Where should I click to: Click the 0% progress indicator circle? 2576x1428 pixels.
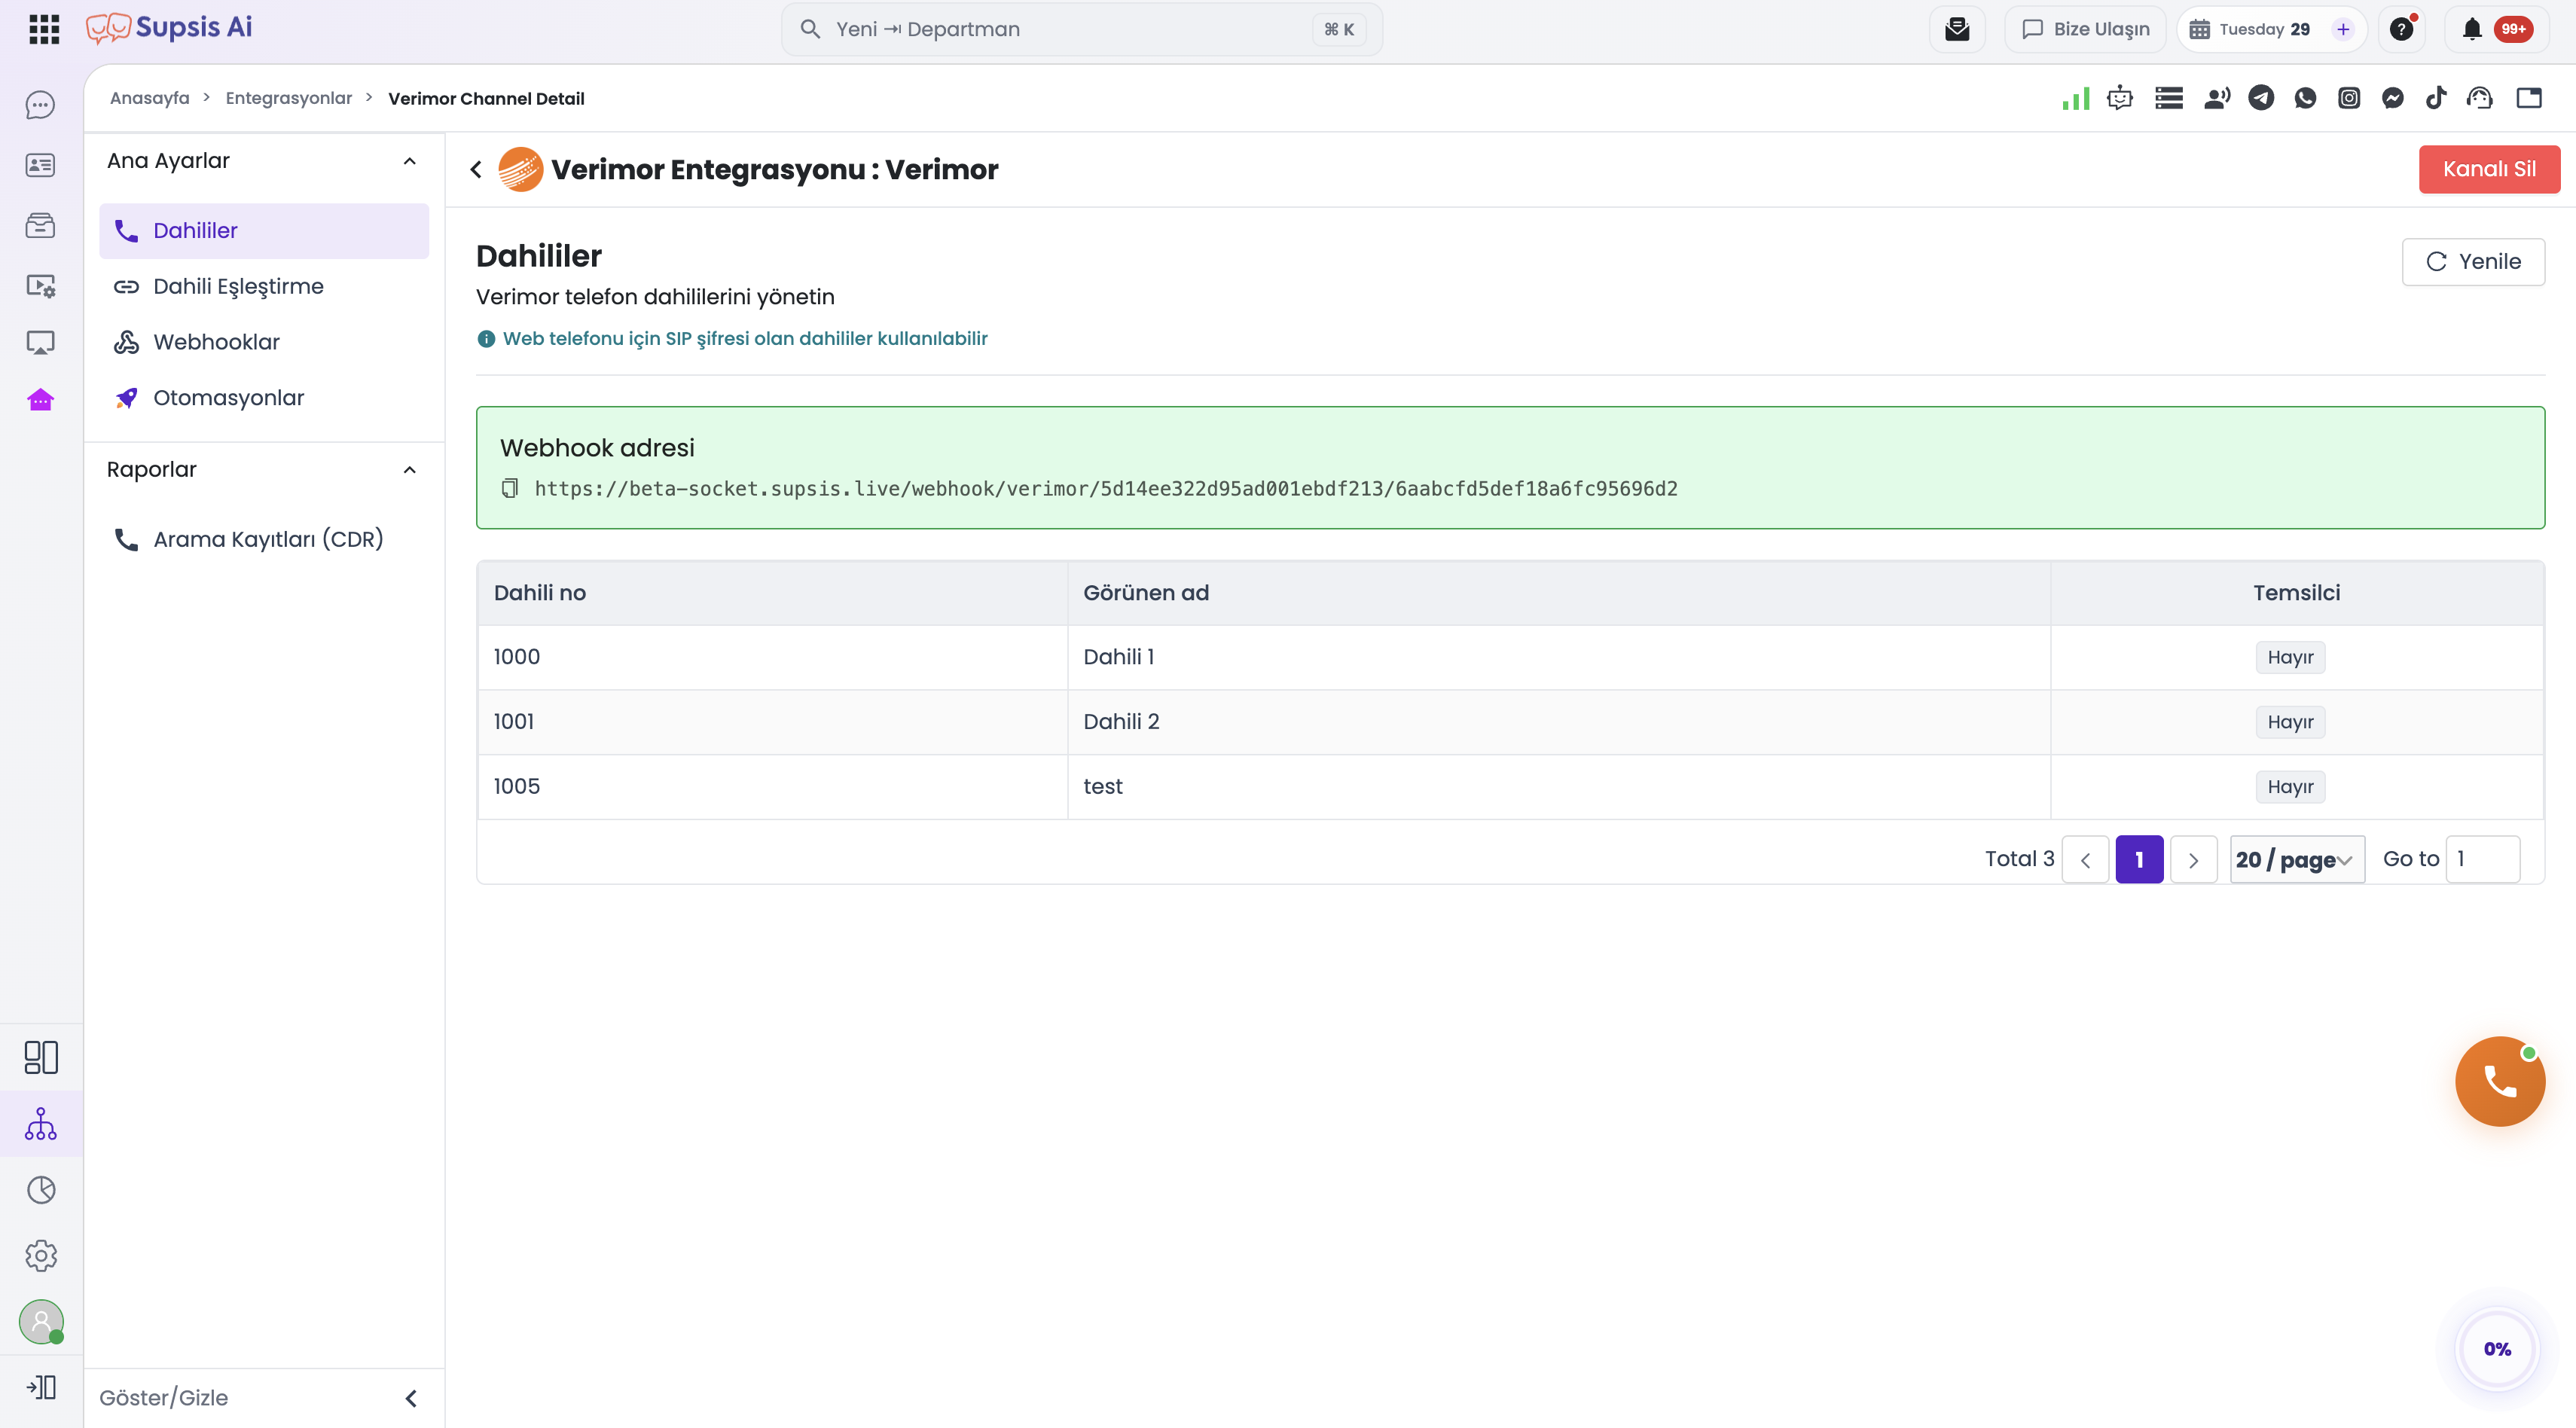coord(2497,1349)
